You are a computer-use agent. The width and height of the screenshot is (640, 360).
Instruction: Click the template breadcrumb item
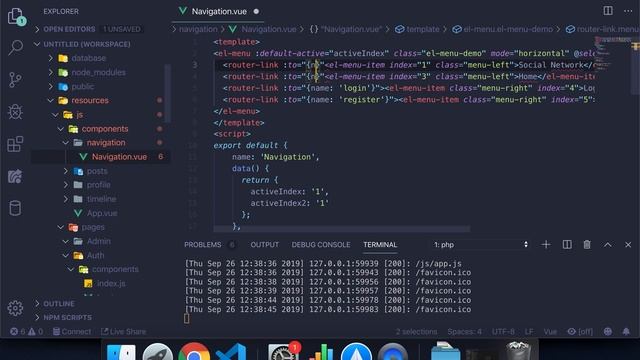pyautogui.click(x=417, y=29)
